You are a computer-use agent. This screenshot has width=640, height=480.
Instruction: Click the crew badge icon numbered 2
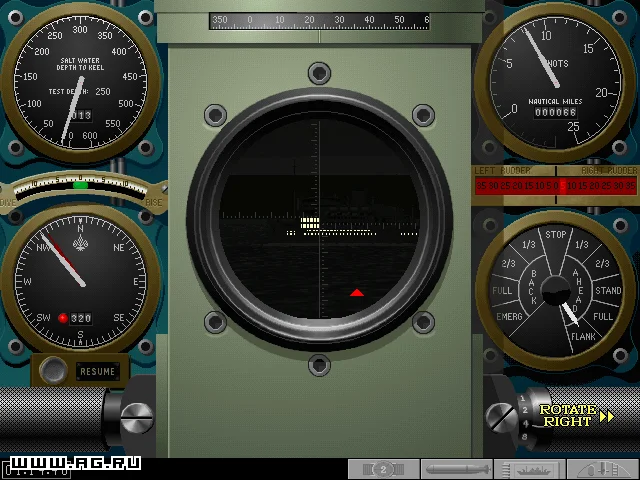pos(383,469)
